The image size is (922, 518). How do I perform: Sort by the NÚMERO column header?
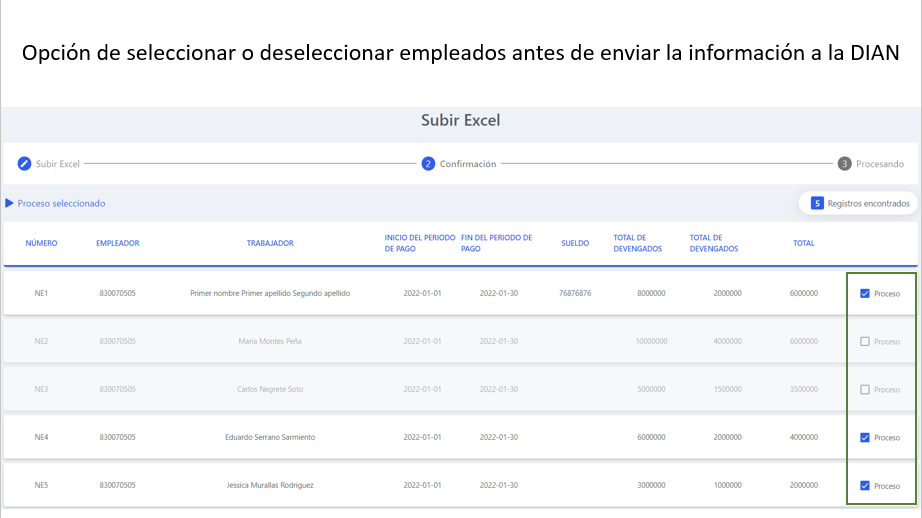[x=41, y=243]
